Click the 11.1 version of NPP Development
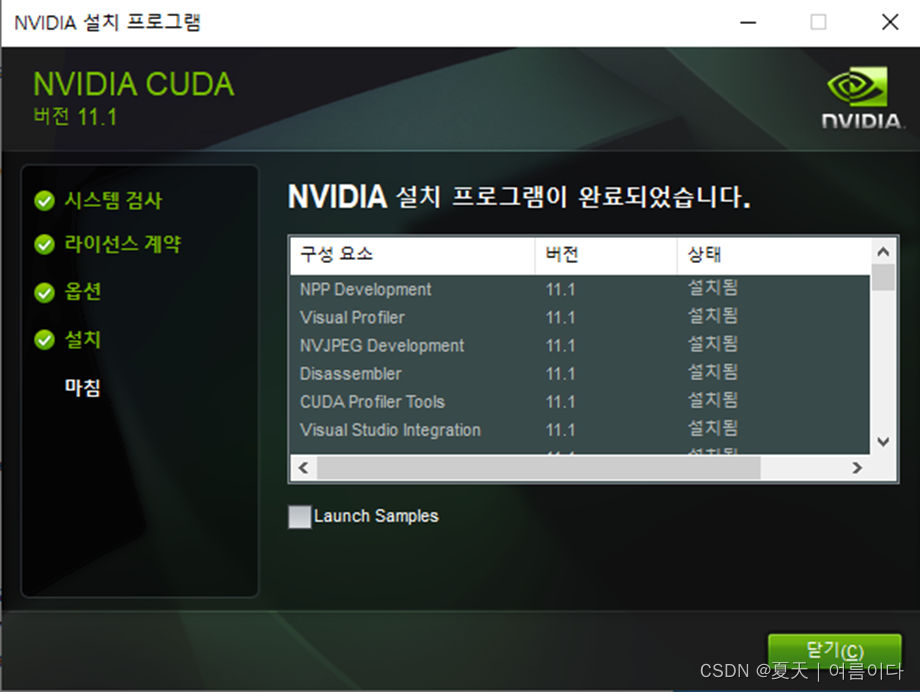This screenshot has width=920, height=692. pos(560,289)
